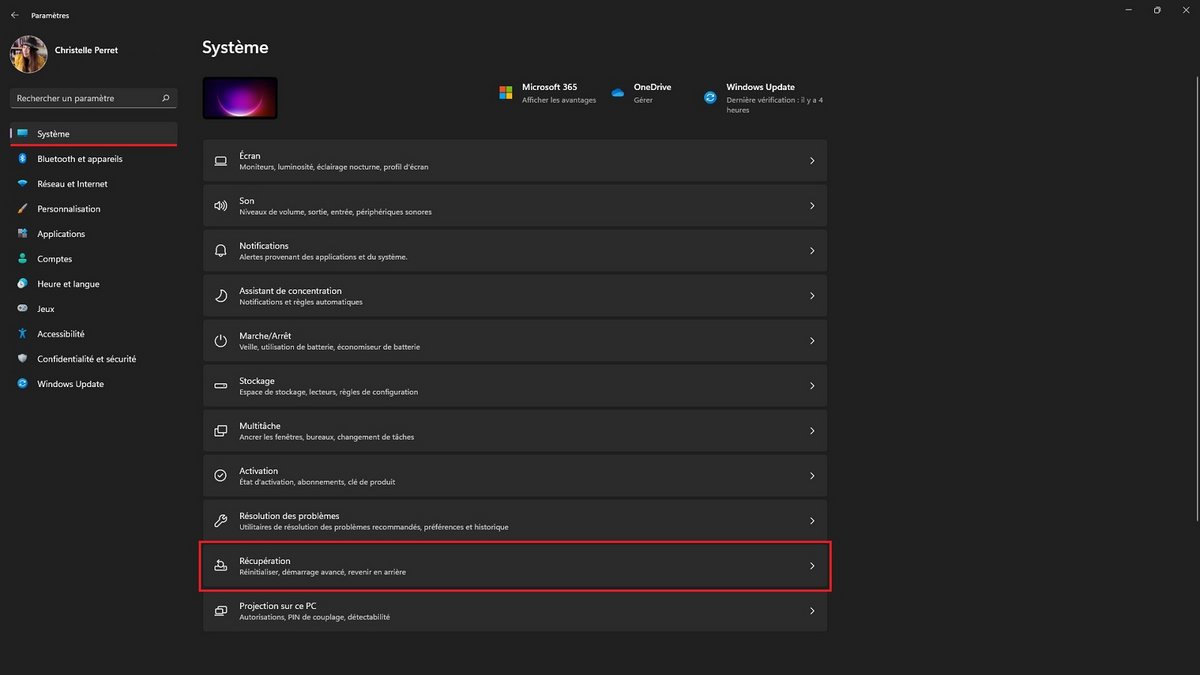Click the Jeux gamepad icon
This screenshot has height=675, width=1200.
coord(22,309)
